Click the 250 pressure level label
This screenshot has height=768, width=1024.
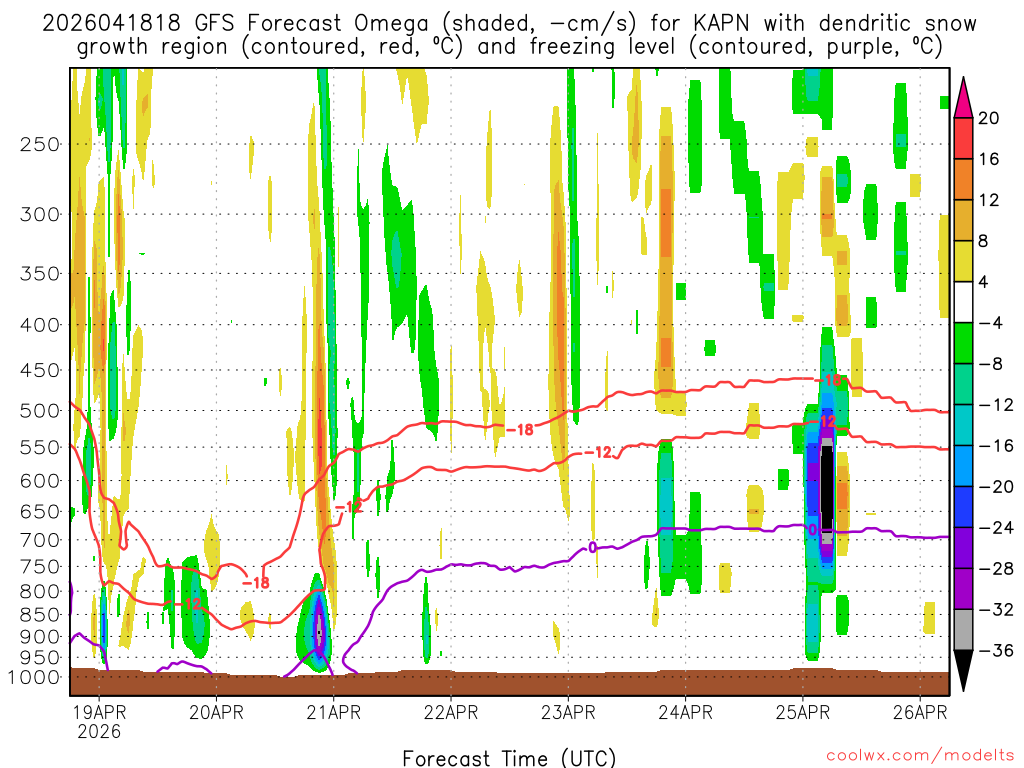click(x=40, y=144)
